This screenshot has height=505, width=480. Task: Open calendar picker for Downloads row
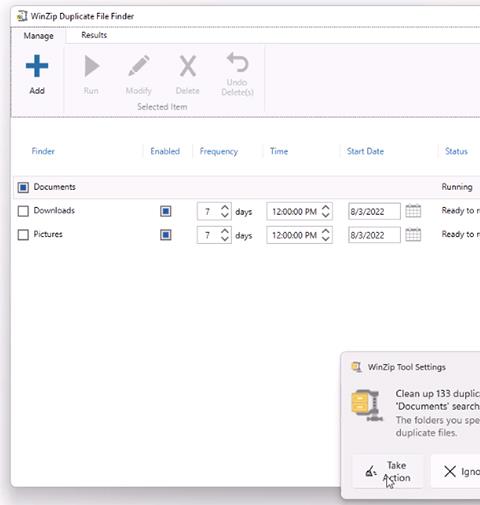coord(413,211)
